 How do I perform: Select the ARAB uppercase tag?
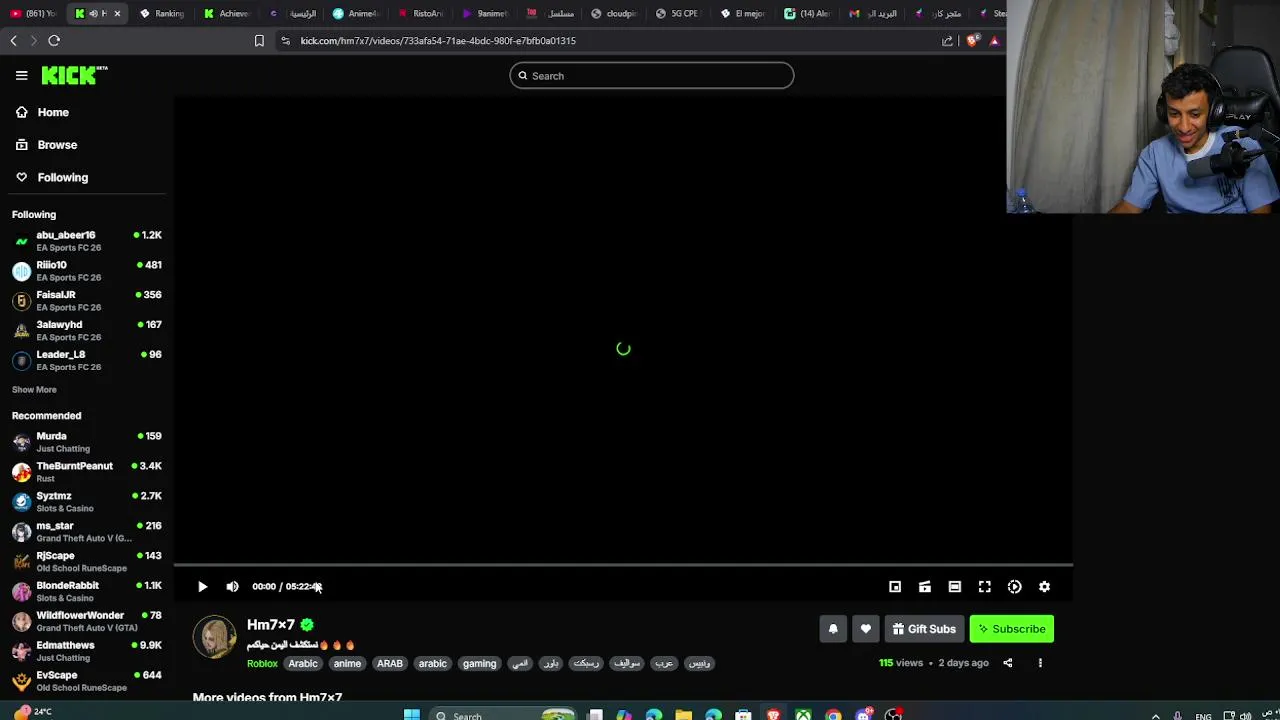coord(390,663)
